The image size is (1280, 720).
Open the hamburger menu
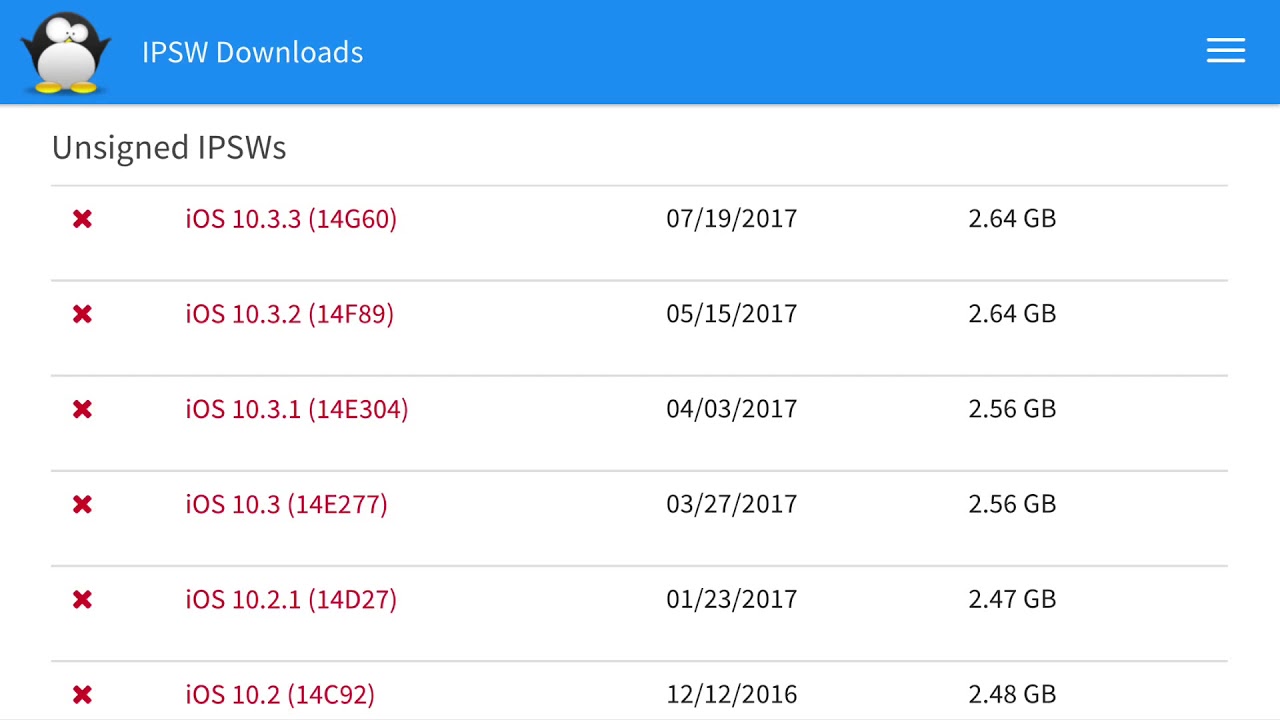tap(1225, 51)
